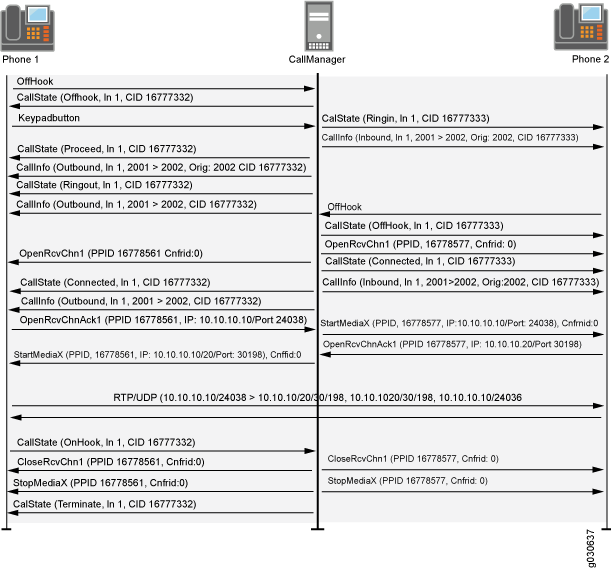Click 'CallState (Connected, ln 1, CID 16777333)' text
Viewport: 611px width, 568px height.
[420, 261]
